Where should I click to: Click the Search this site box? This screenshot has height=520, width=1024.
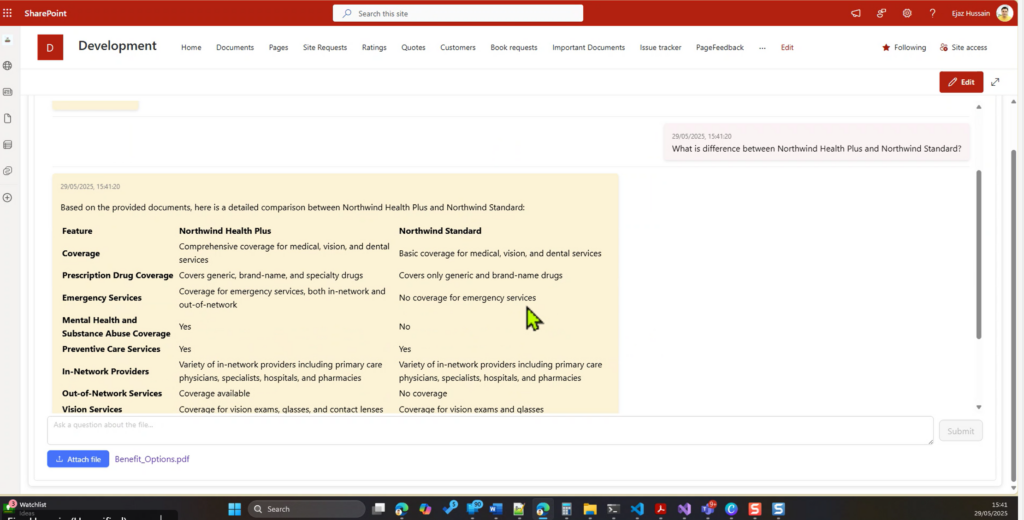click(458, 13)
